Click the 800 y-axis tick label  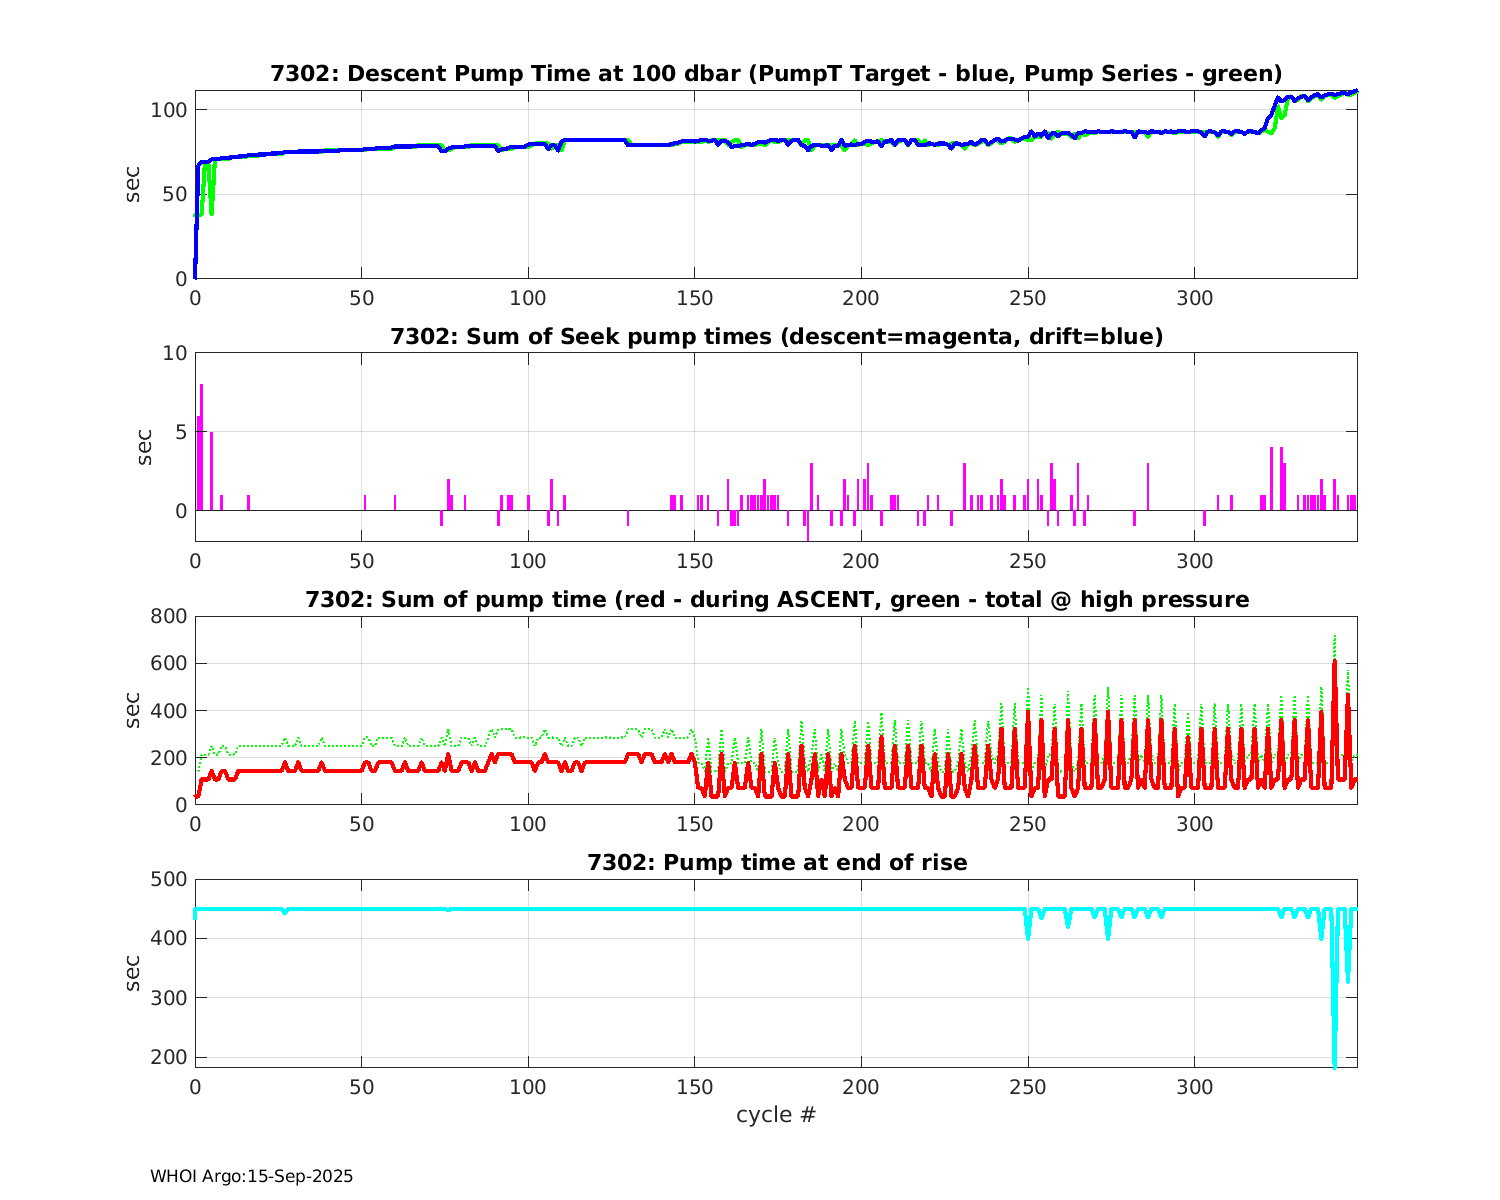pyautogui.click(x=168, y=616)
